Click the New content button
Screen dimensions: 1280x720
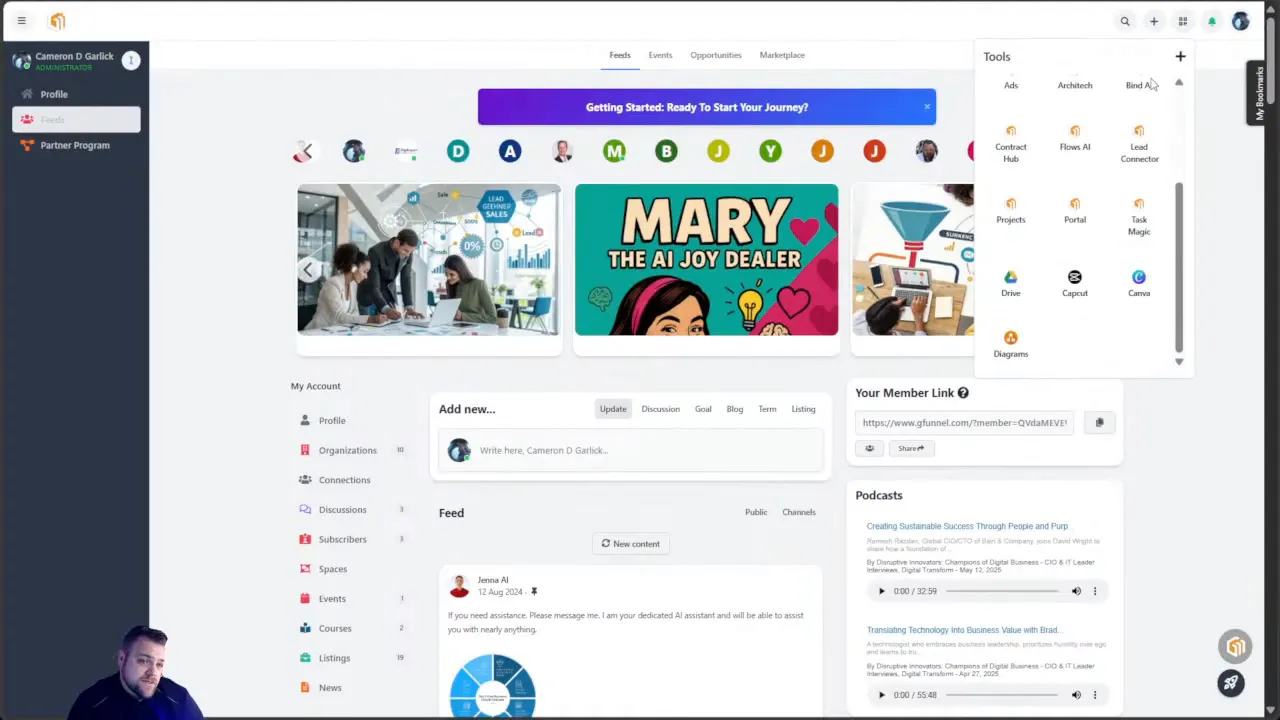(630, 544)
